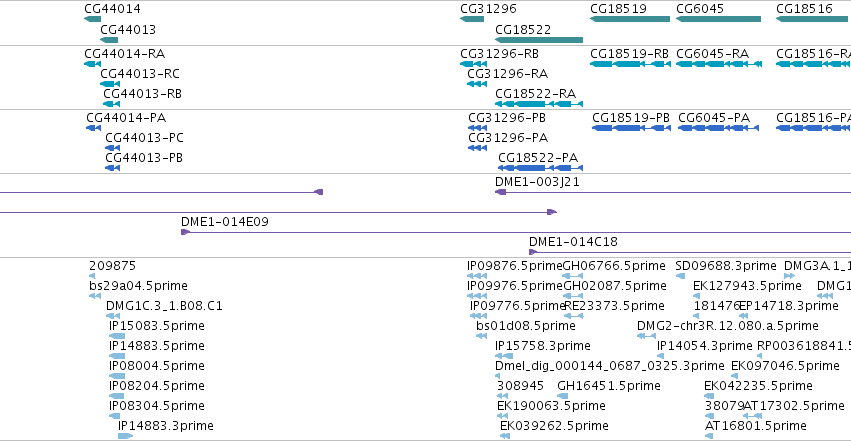The width and height of the screenshot is (851, 441).
Task: Click the IP09876.5prime EST
Action: tap(477, 276)
